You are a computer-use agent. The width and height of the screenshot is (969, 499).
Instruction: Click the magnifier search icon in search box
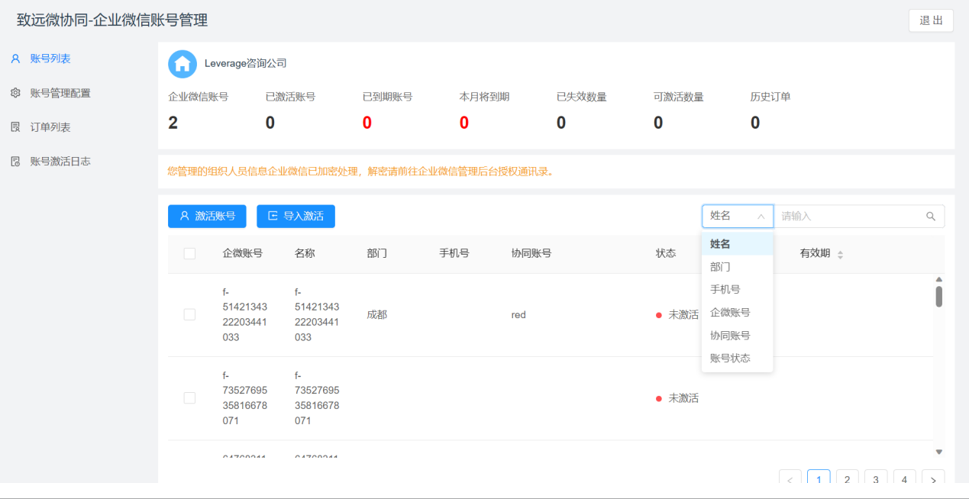[x=931, y=216]
